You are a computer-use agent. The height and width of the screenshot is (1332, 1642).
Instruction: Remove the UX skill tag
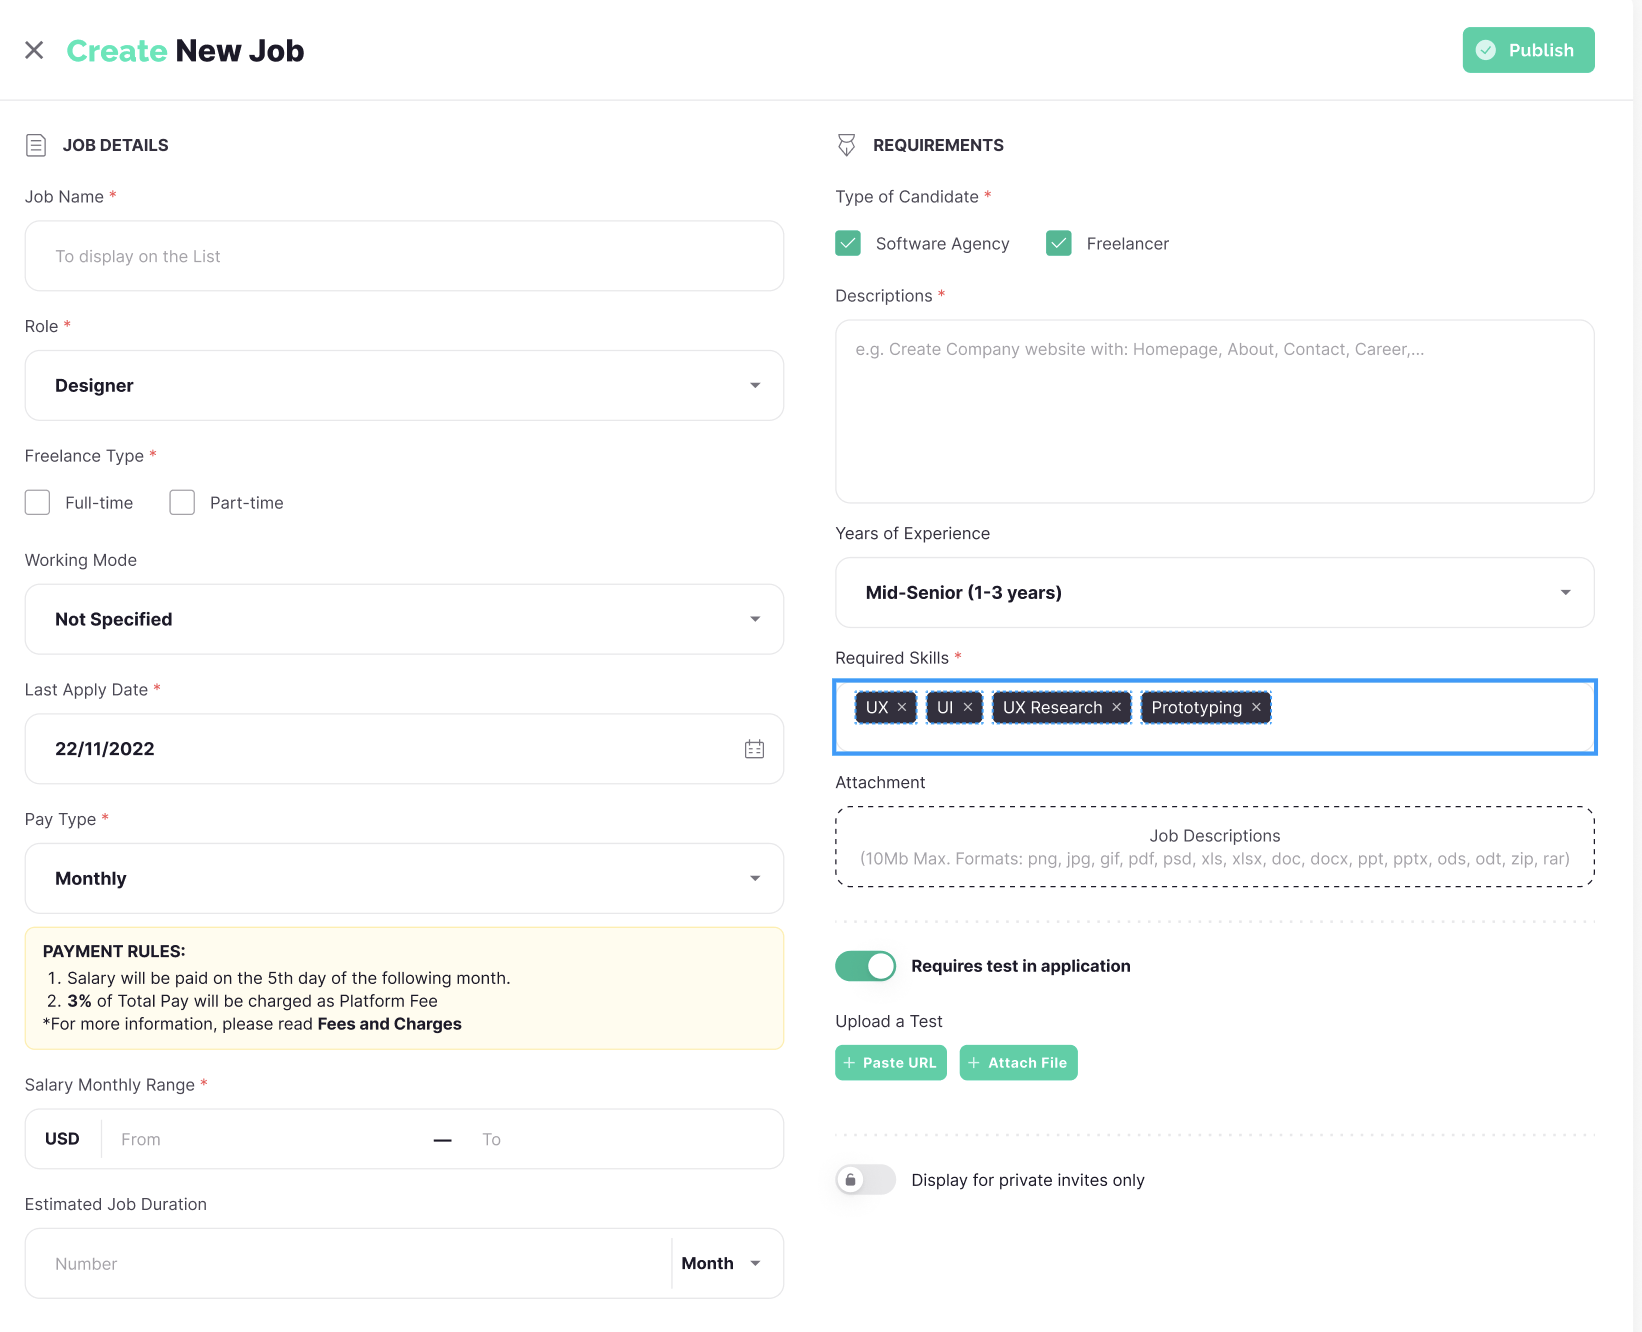pos(902,707)
